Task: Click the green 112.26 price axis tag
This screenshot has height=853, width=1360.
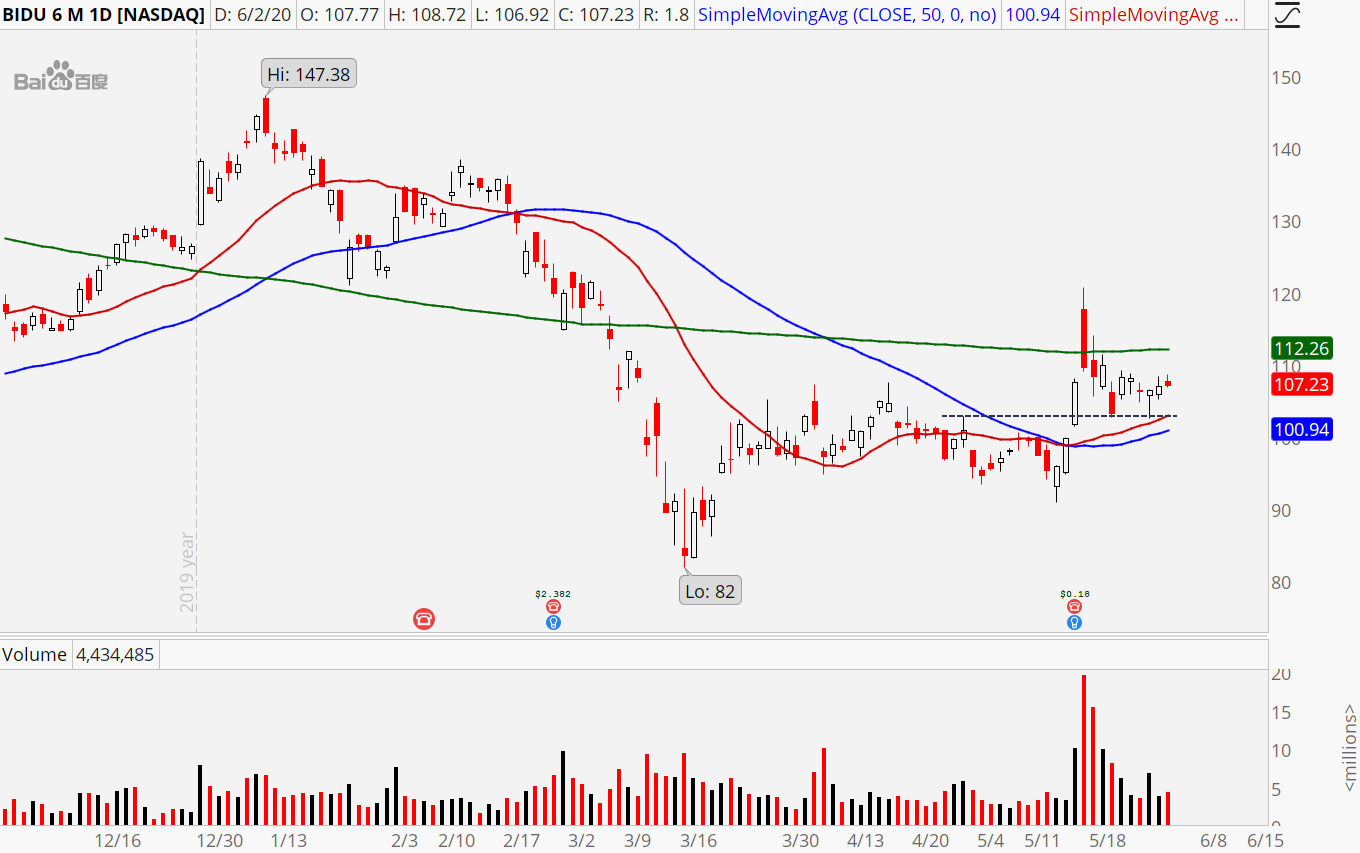Action: (1300, 349)
